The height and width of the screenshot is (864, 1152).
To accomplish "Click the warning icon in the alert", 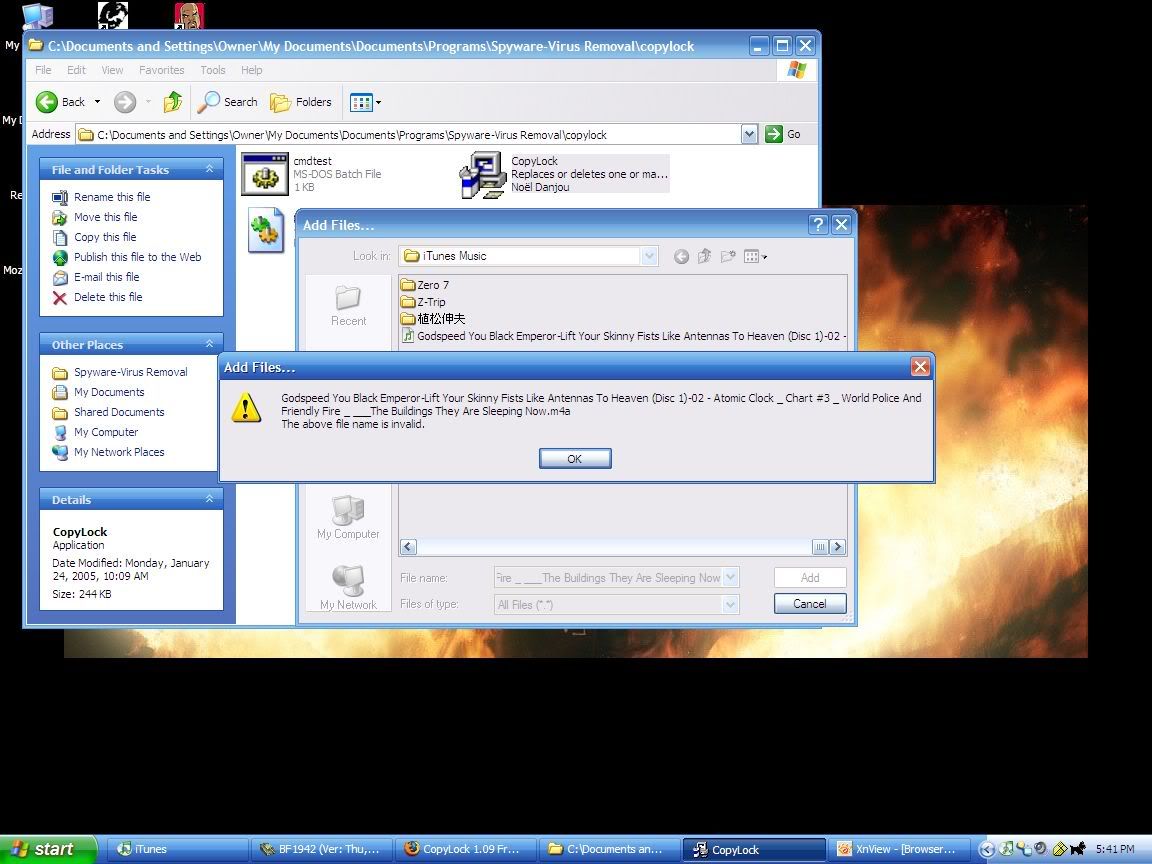I will click(246, 407).
